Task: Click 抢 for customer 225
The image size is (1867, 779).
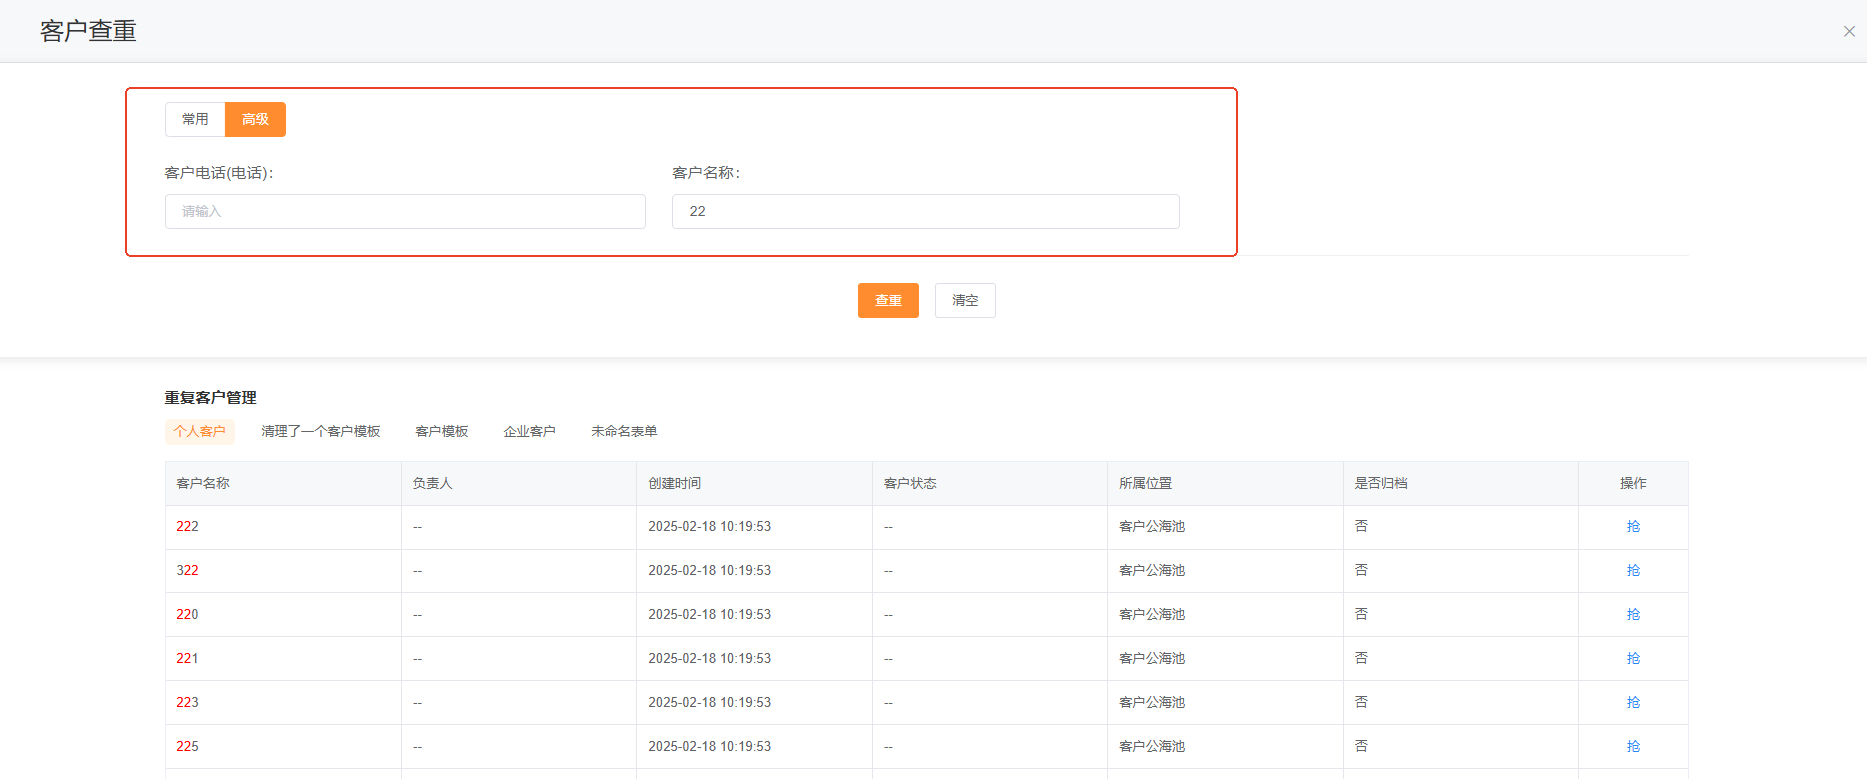Action: (1633, 746)
